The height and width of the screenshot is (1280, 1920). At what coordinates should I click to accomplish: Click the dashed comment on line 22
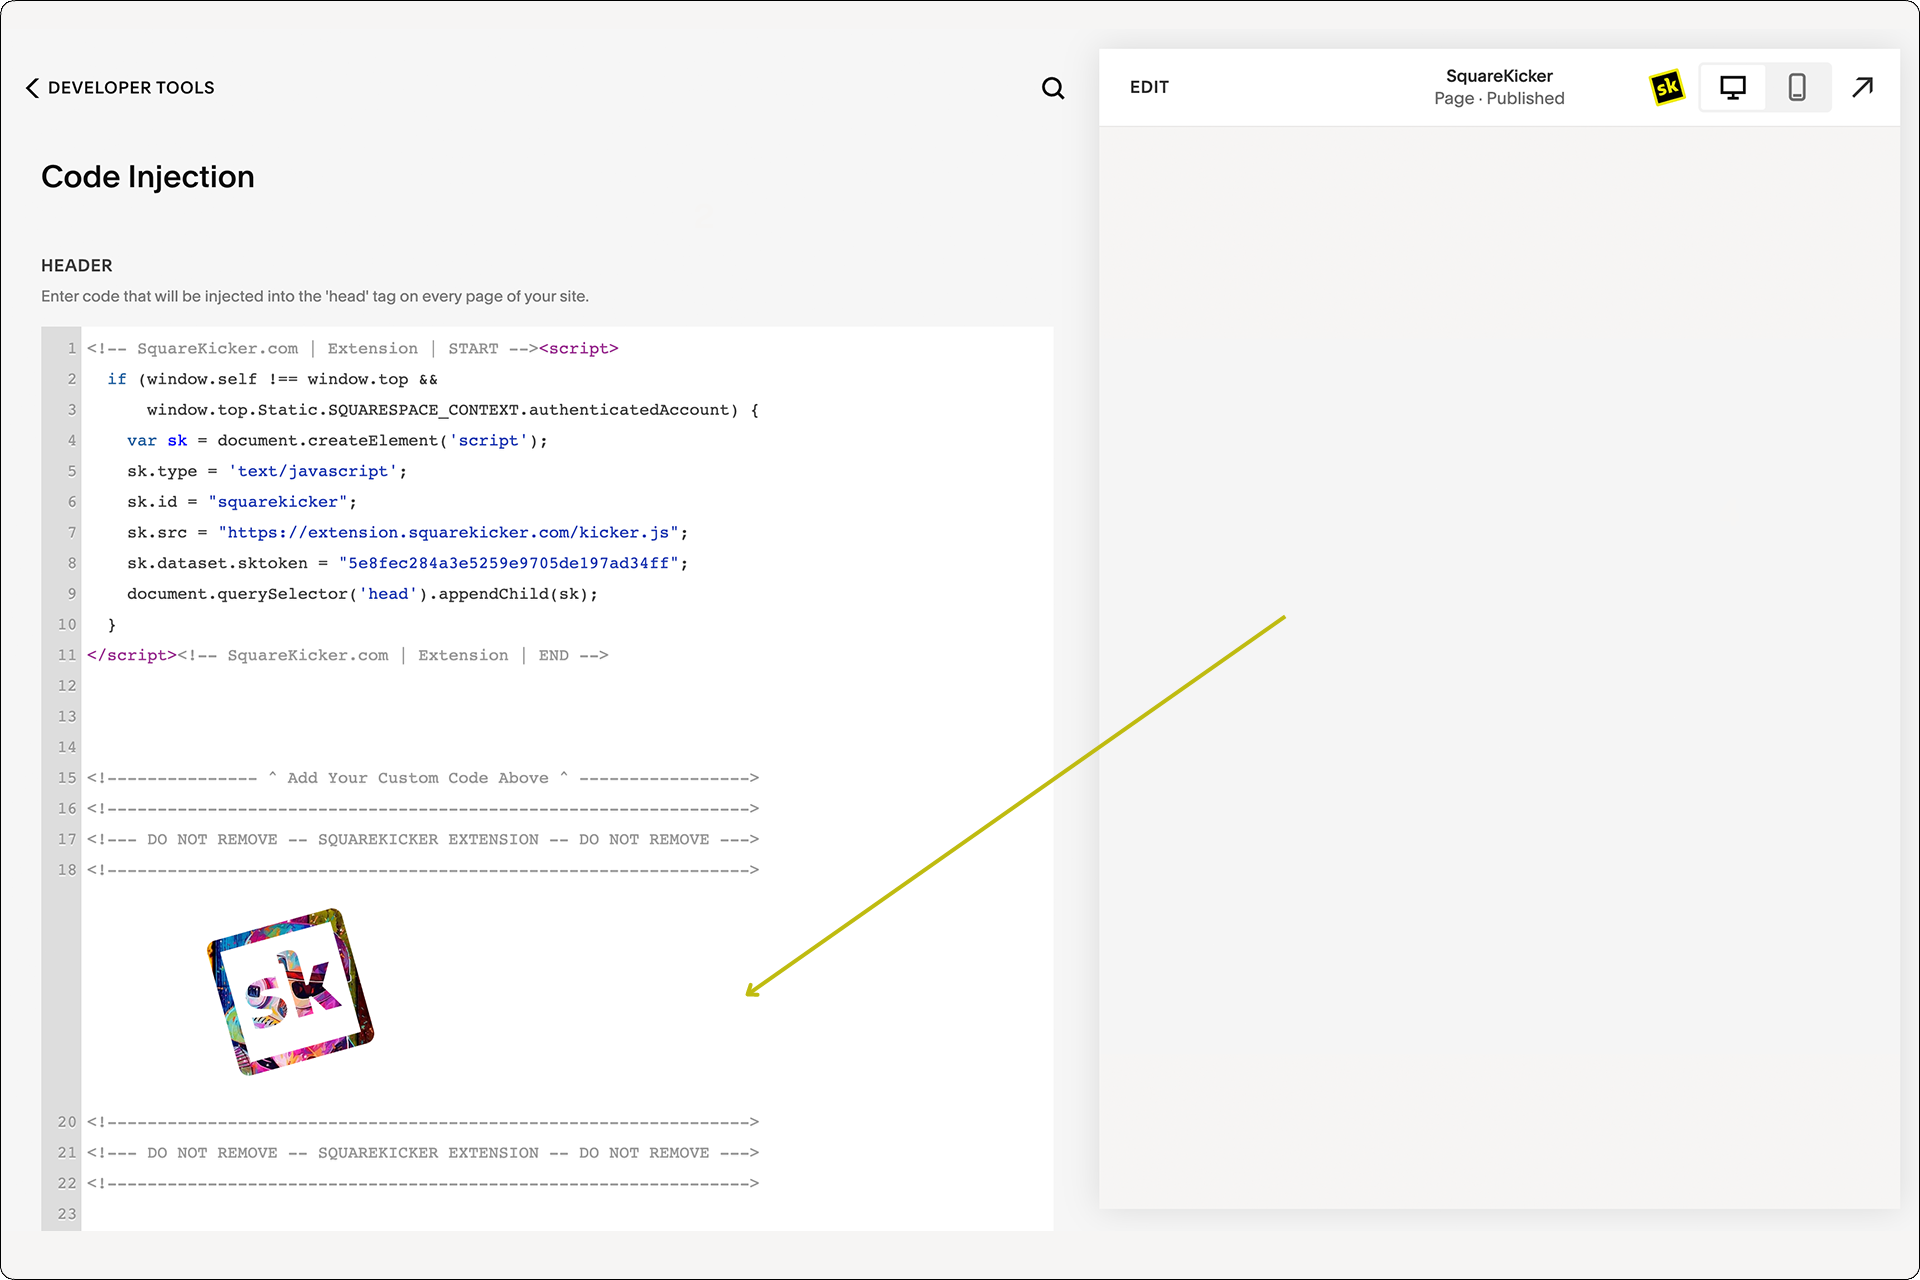tap(422, 1184)
